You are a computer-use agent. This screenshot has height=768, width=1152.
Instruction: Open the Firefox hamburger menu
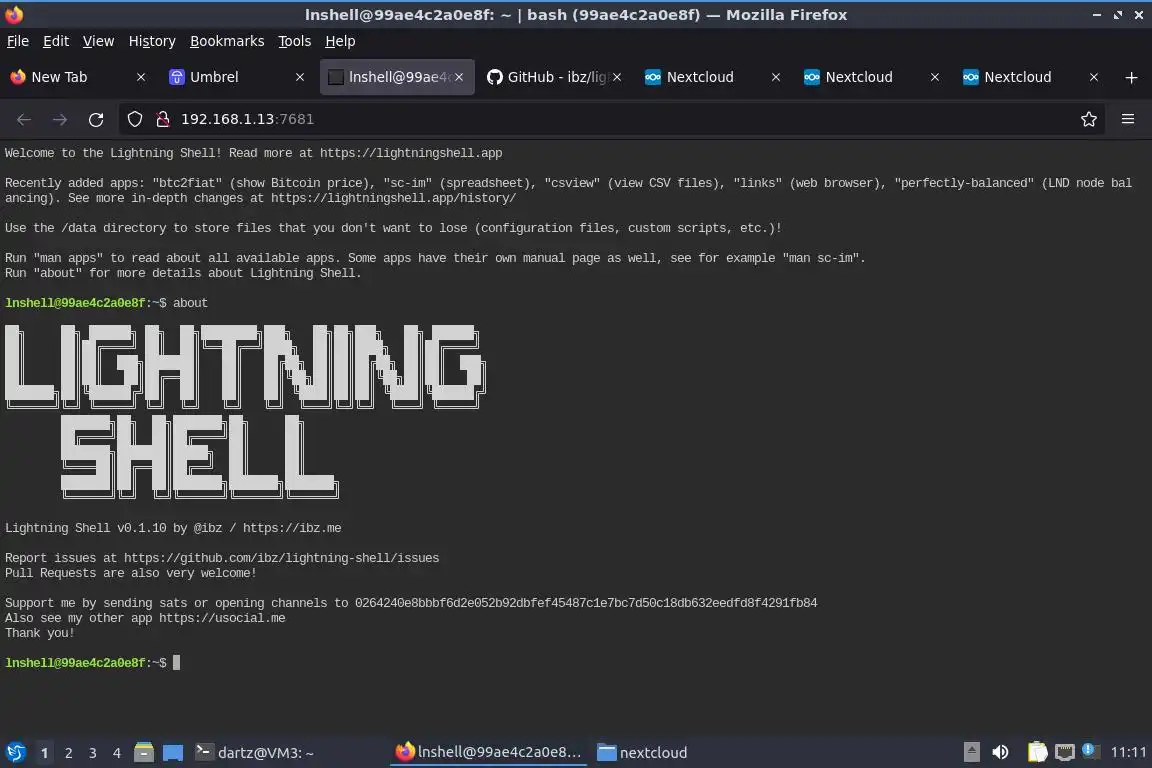(x=1128, y=119)
